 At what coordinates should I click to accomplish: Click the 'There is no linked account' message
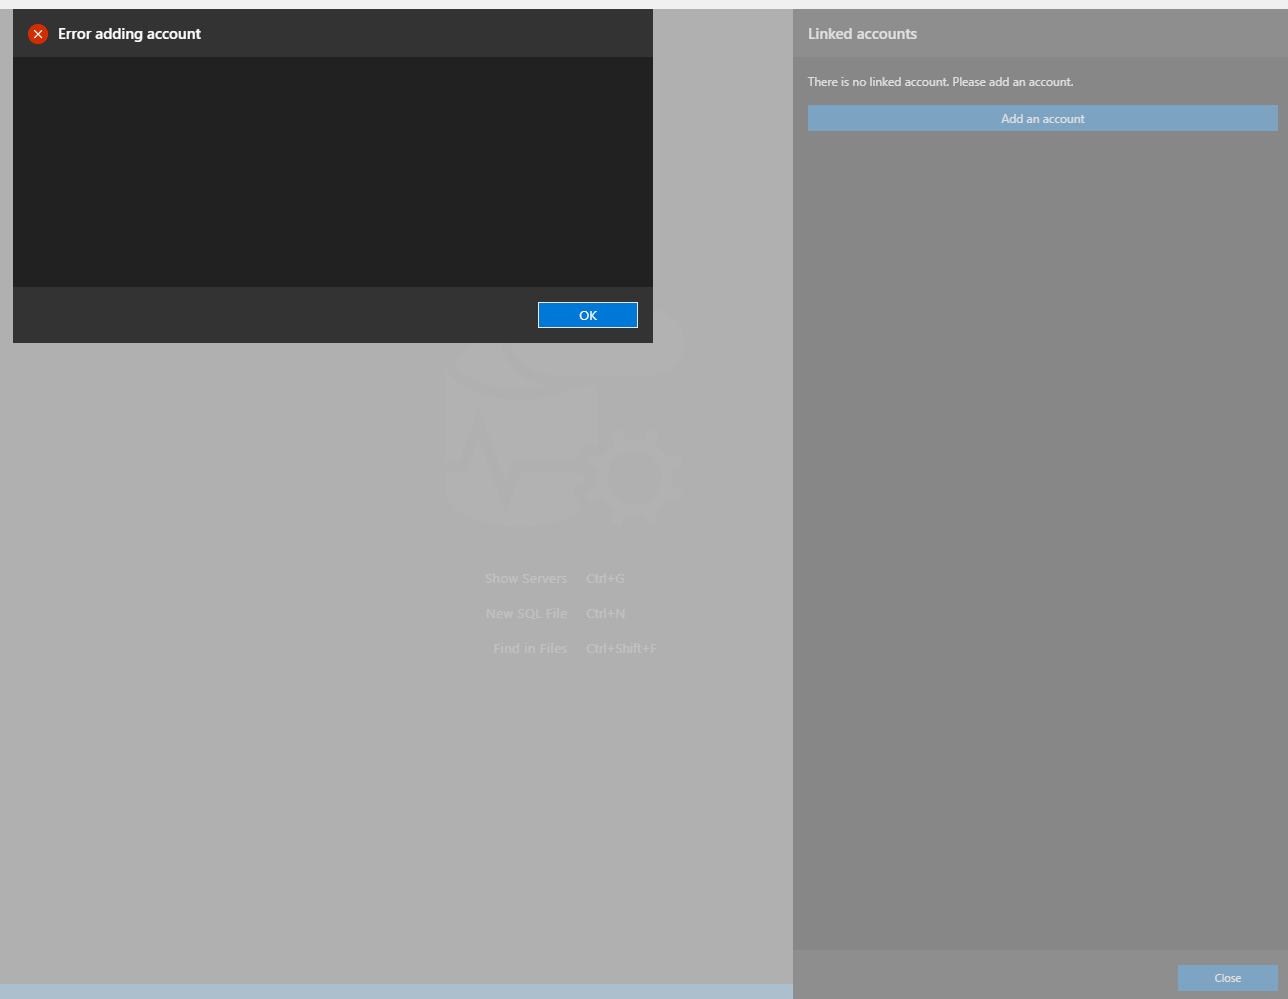941,82
